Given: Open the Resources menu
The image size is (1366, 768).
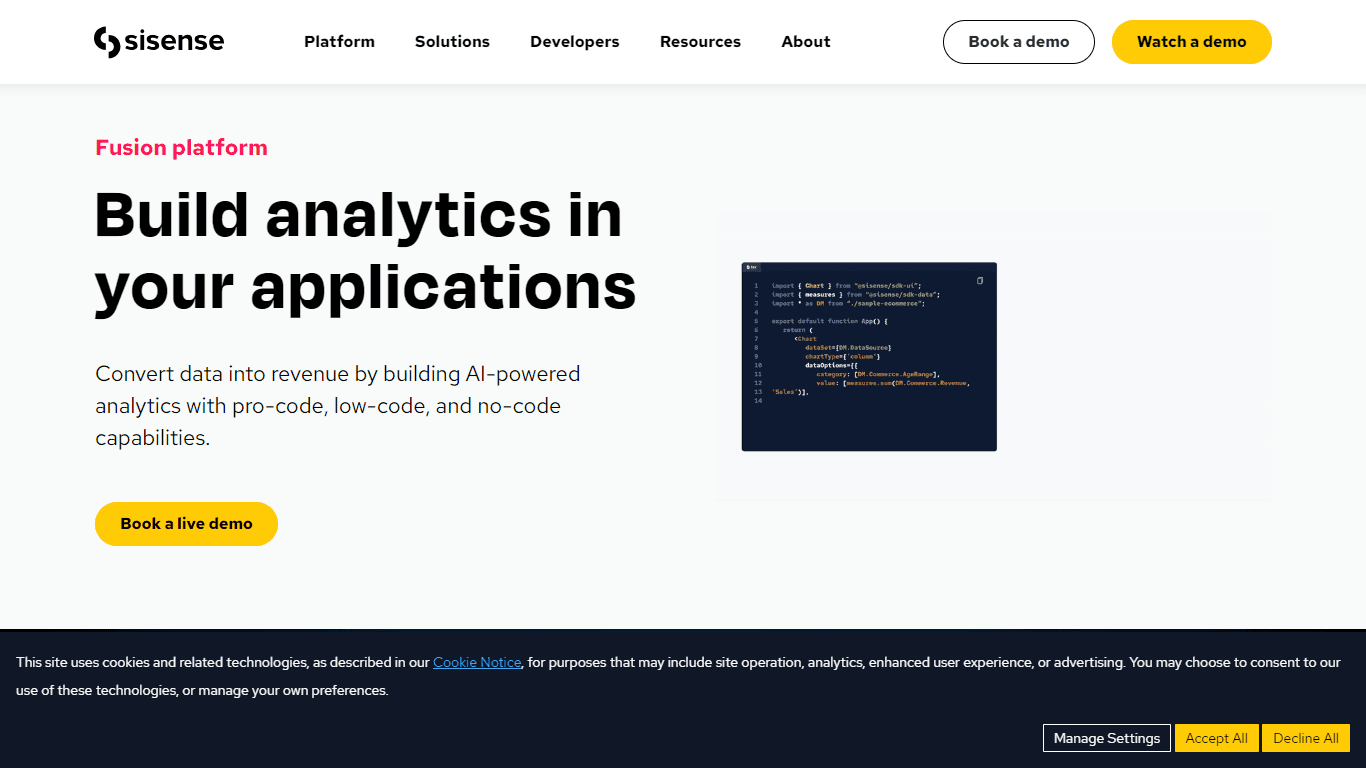Looking at the screenshot, I should coord(700,42).
